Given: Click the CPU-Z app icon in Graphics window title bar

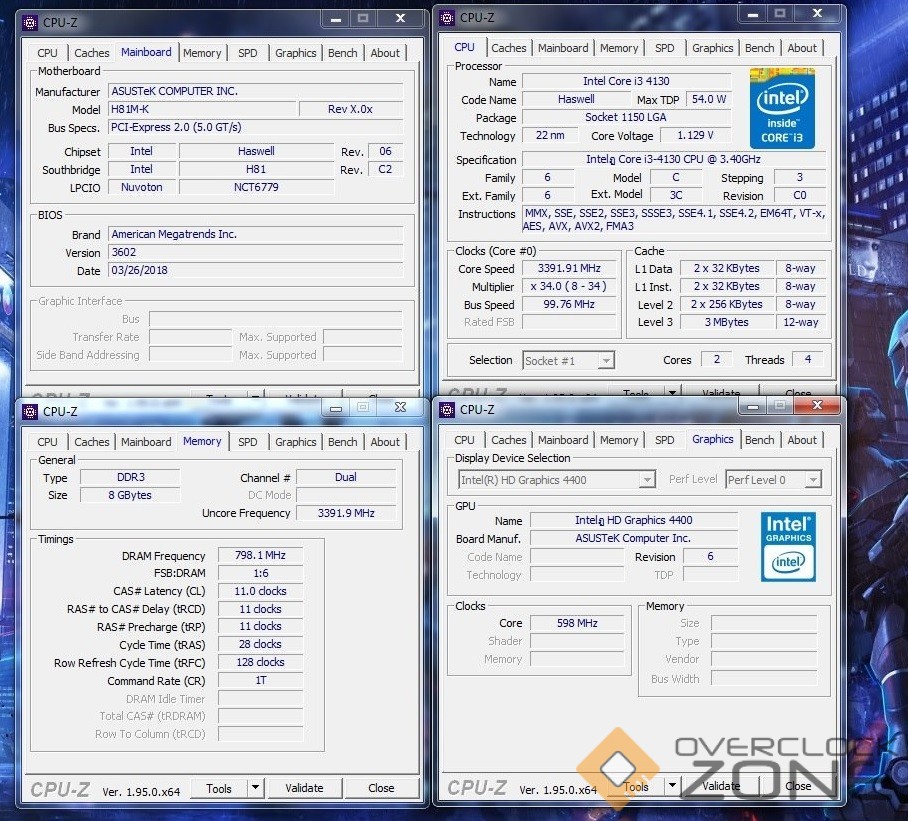Looking at the screenshot, I should click(446, 410).
